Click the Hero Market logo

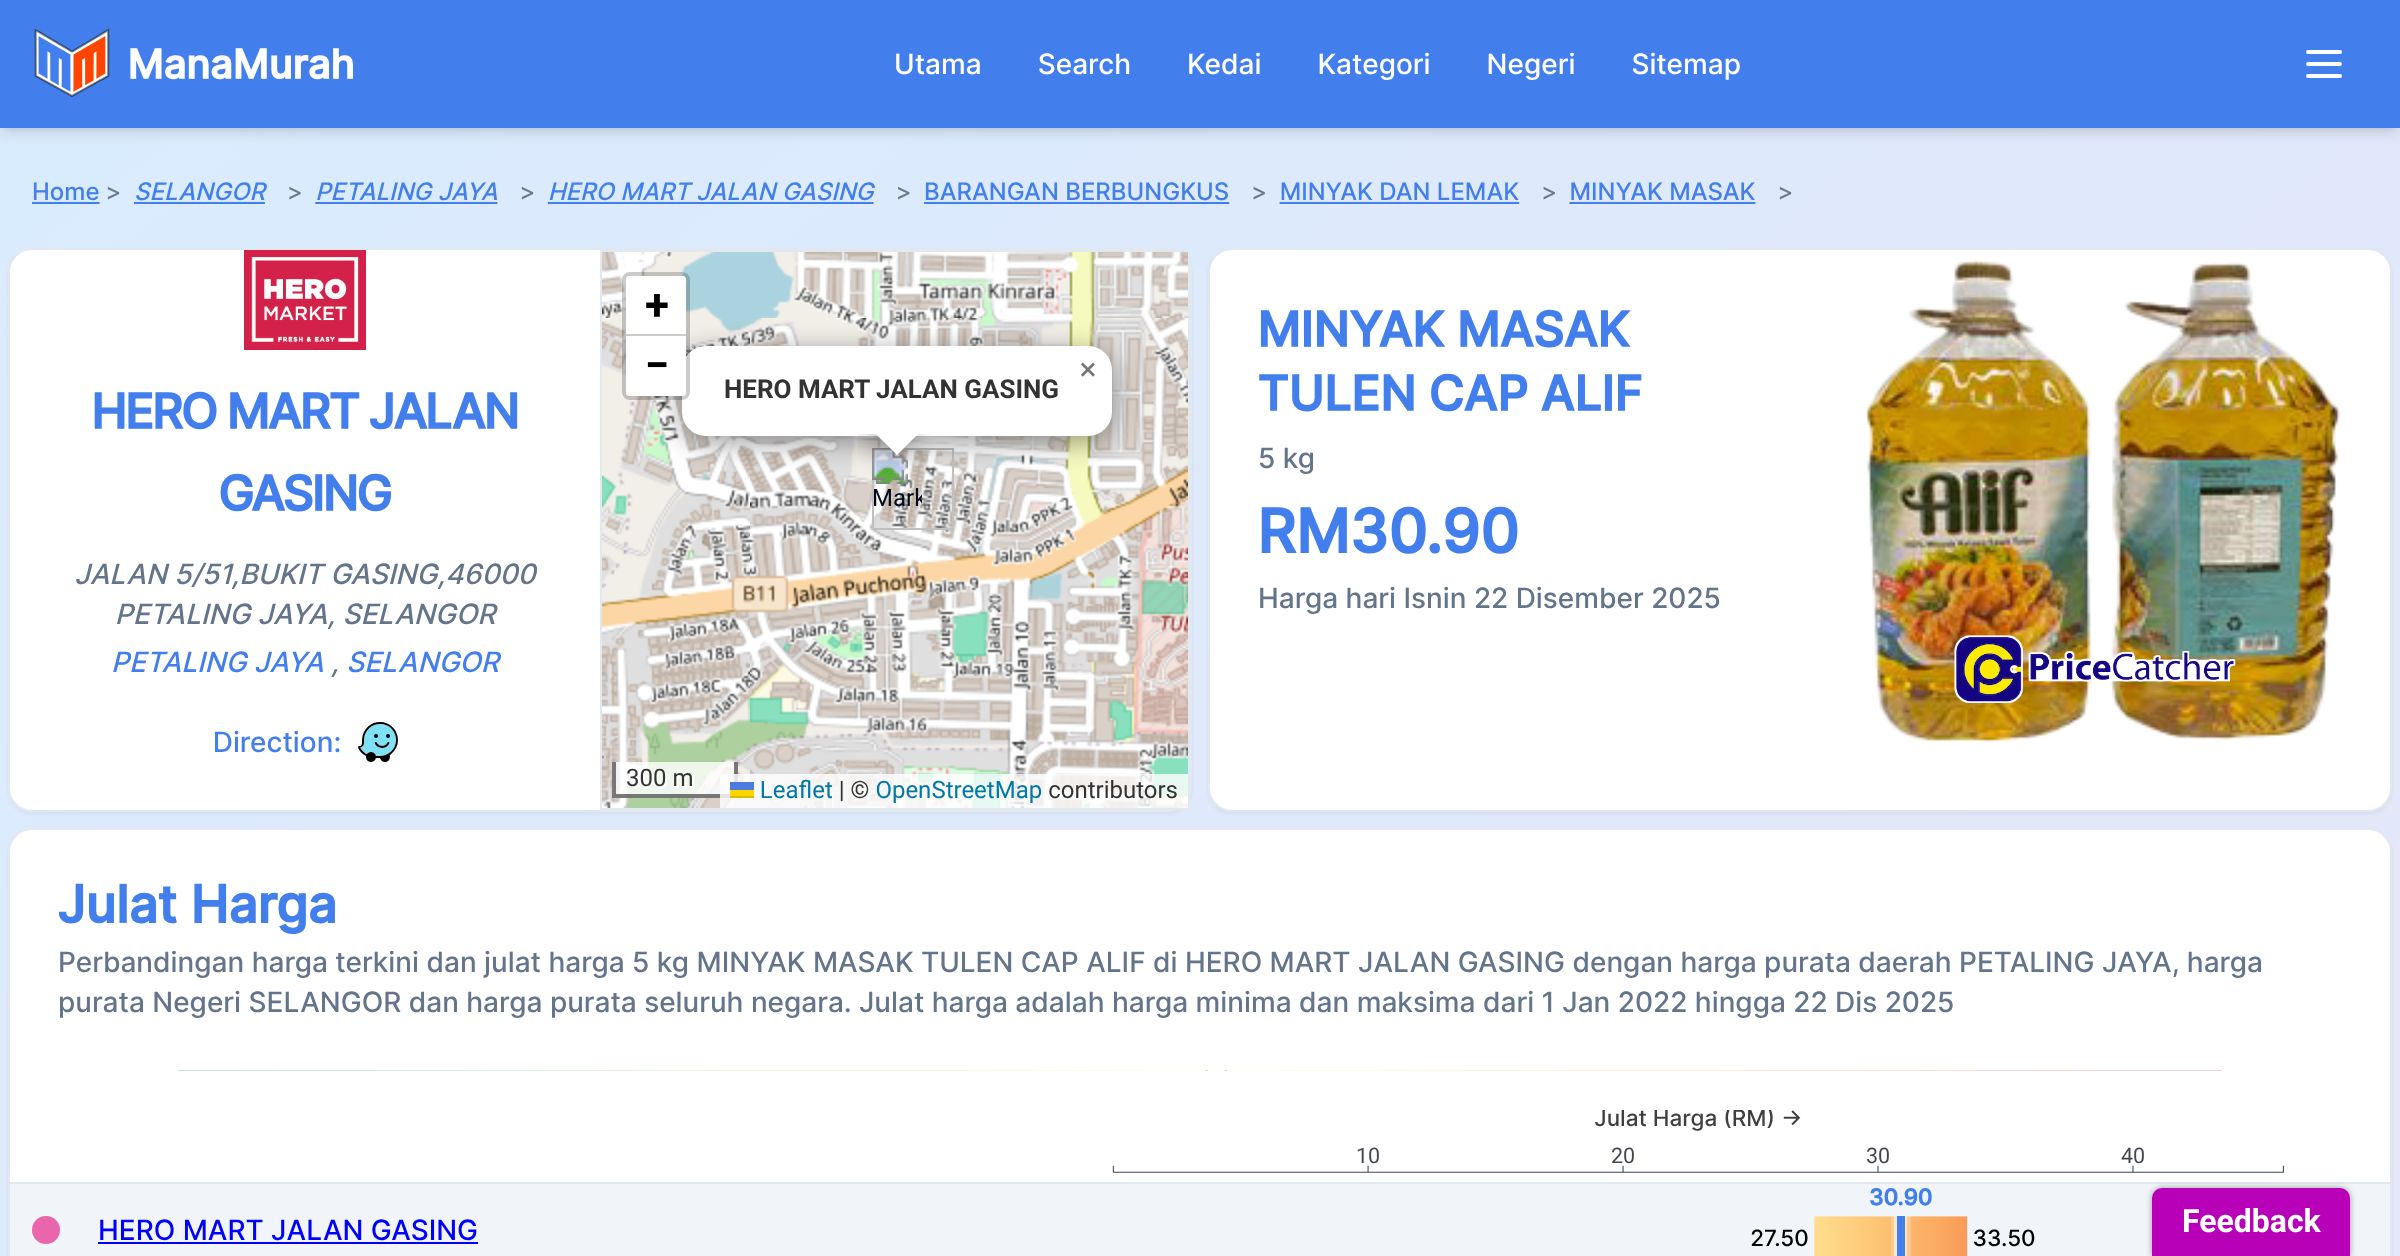[305, 300]
